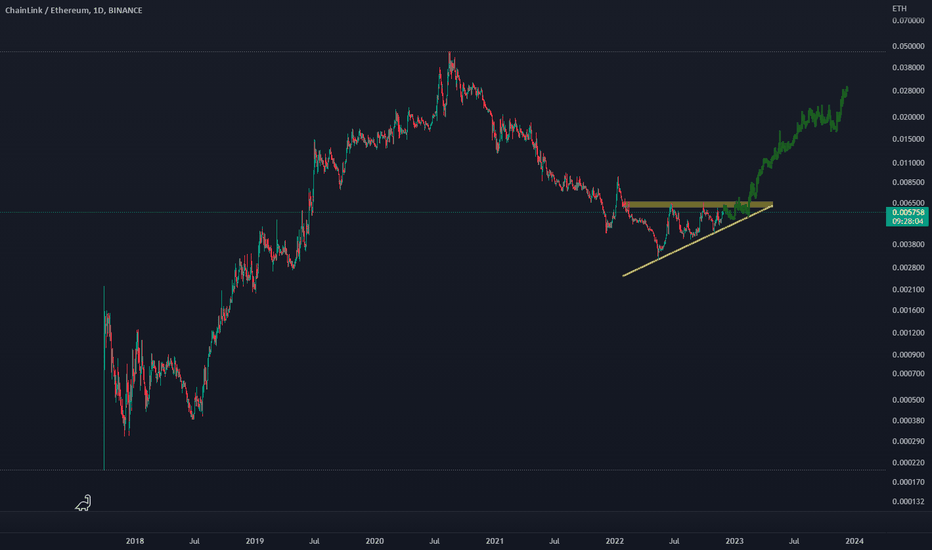
Task: Click the 0.008500 price scale label
Action: (x=908, y=183)
